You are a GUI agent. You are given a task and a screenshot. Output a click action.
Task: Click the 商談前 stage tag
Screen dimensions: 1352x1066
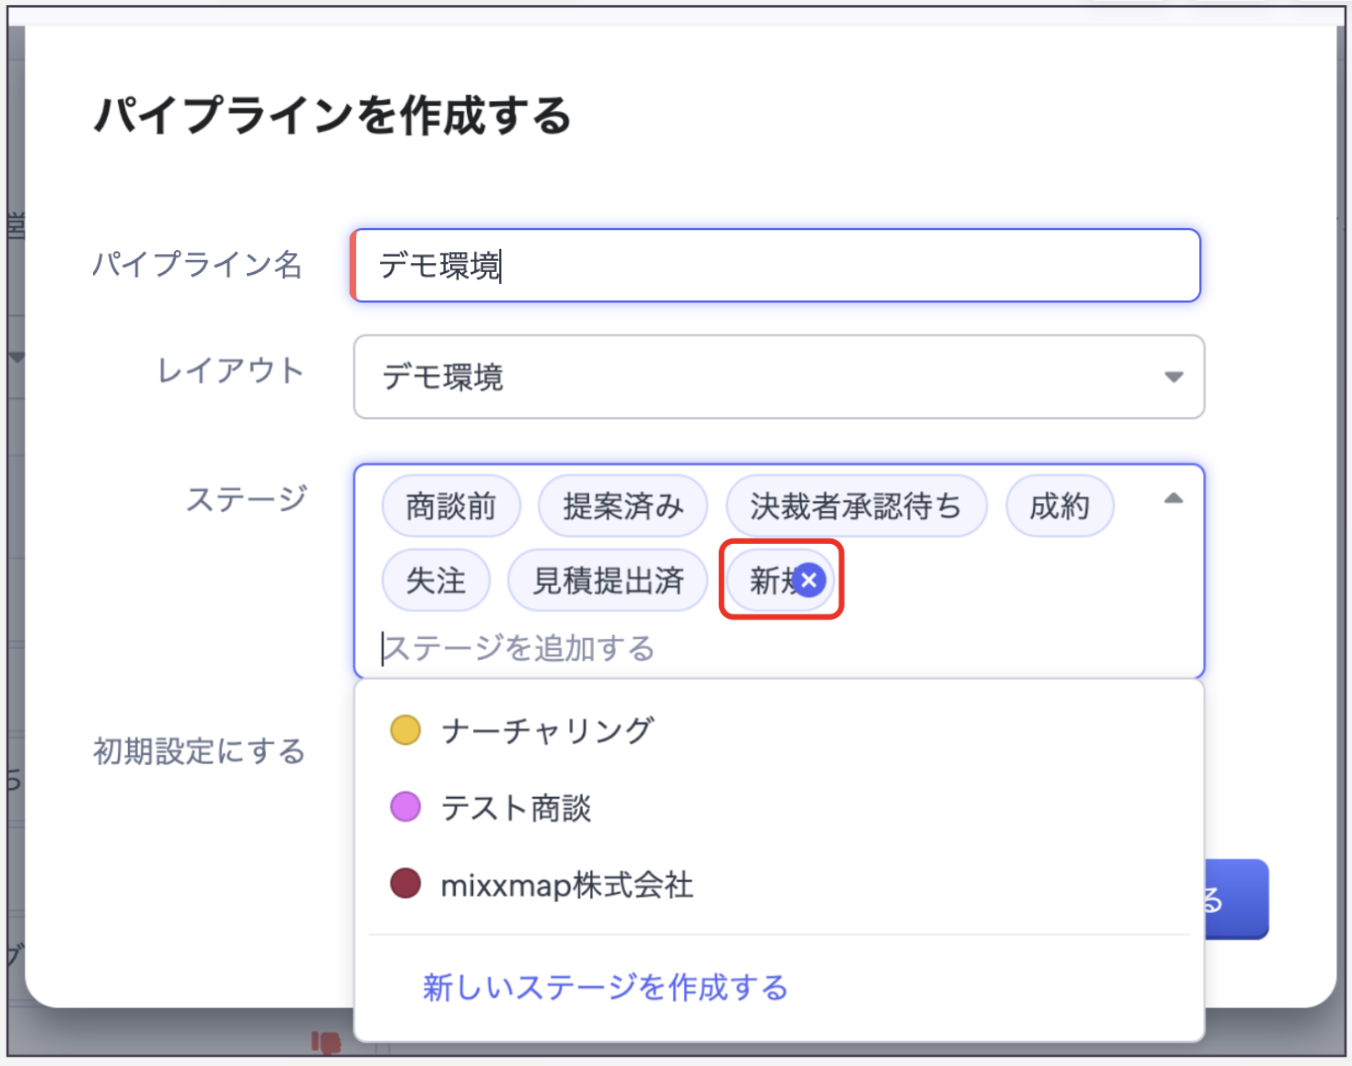pyautogui.click(x=451, y=507)
